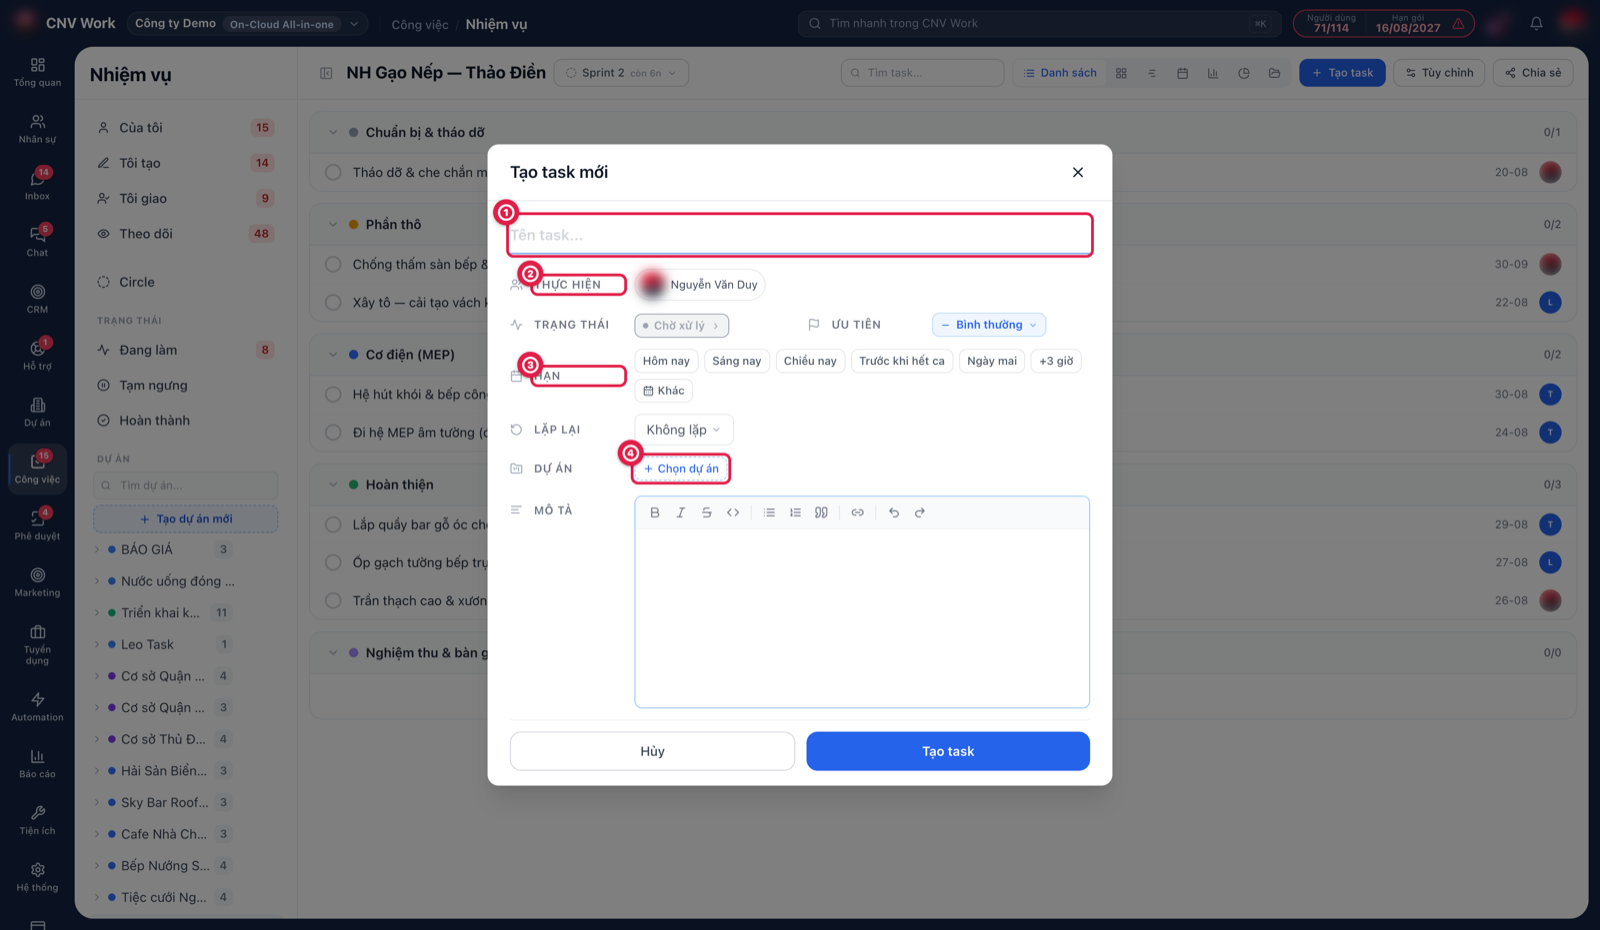This screenshot has width=1600, height=930.
Task: Show tasks with Đang làm status
Action: (x=185, y=350)
